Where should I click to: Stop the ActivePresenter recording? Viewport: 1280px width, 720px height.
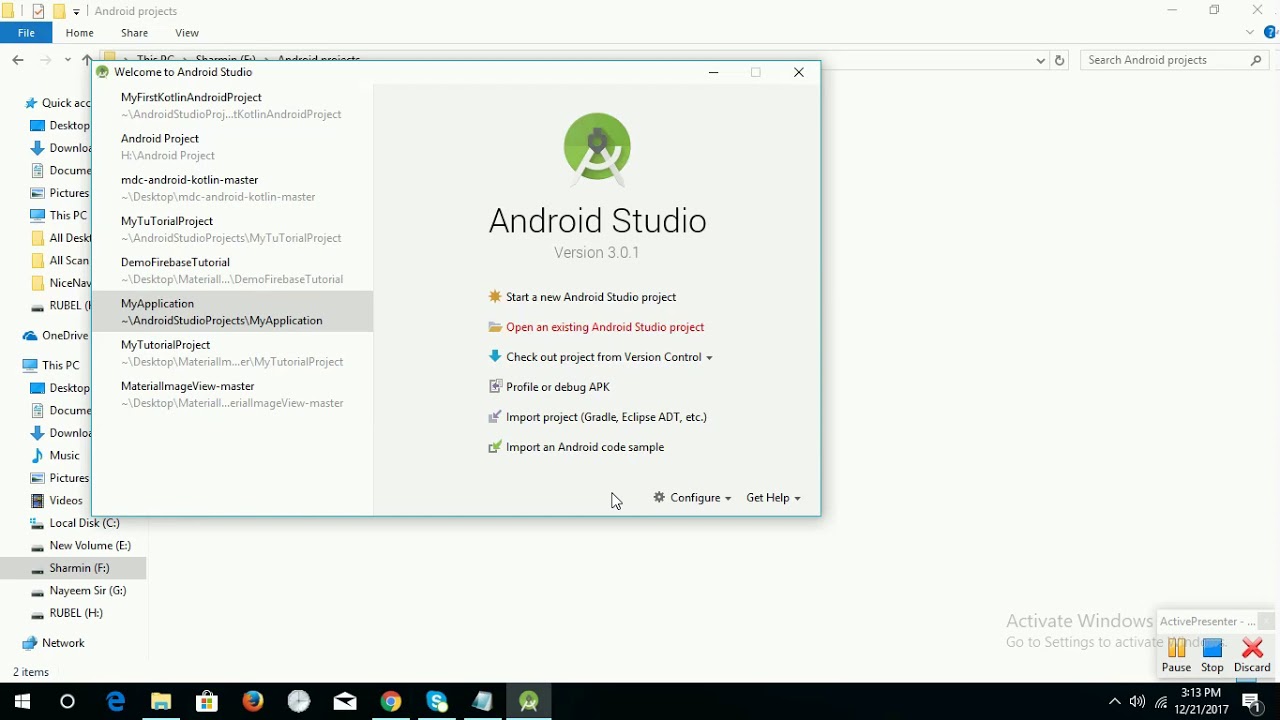click(x=1213, y=656)
